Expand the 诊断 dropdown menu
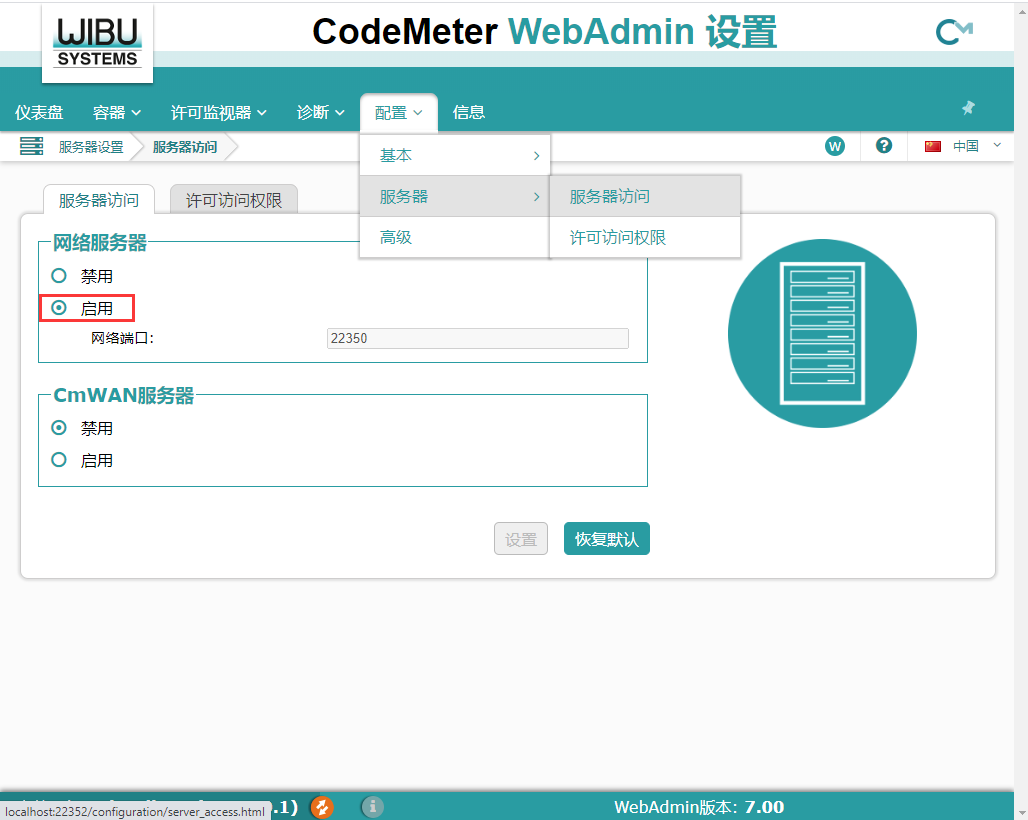The width and height of the screenshot is (1028, 820). pyautogui.click(x=320, y=113)
